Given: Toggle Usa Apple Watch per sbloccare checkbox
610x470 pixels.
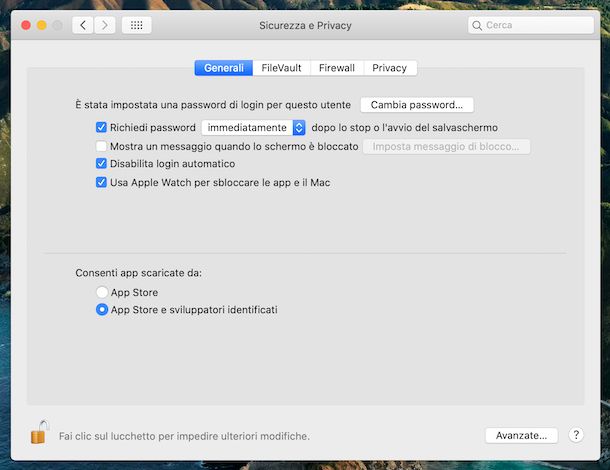Looking at the screenshot, I should tap(101, 182).
